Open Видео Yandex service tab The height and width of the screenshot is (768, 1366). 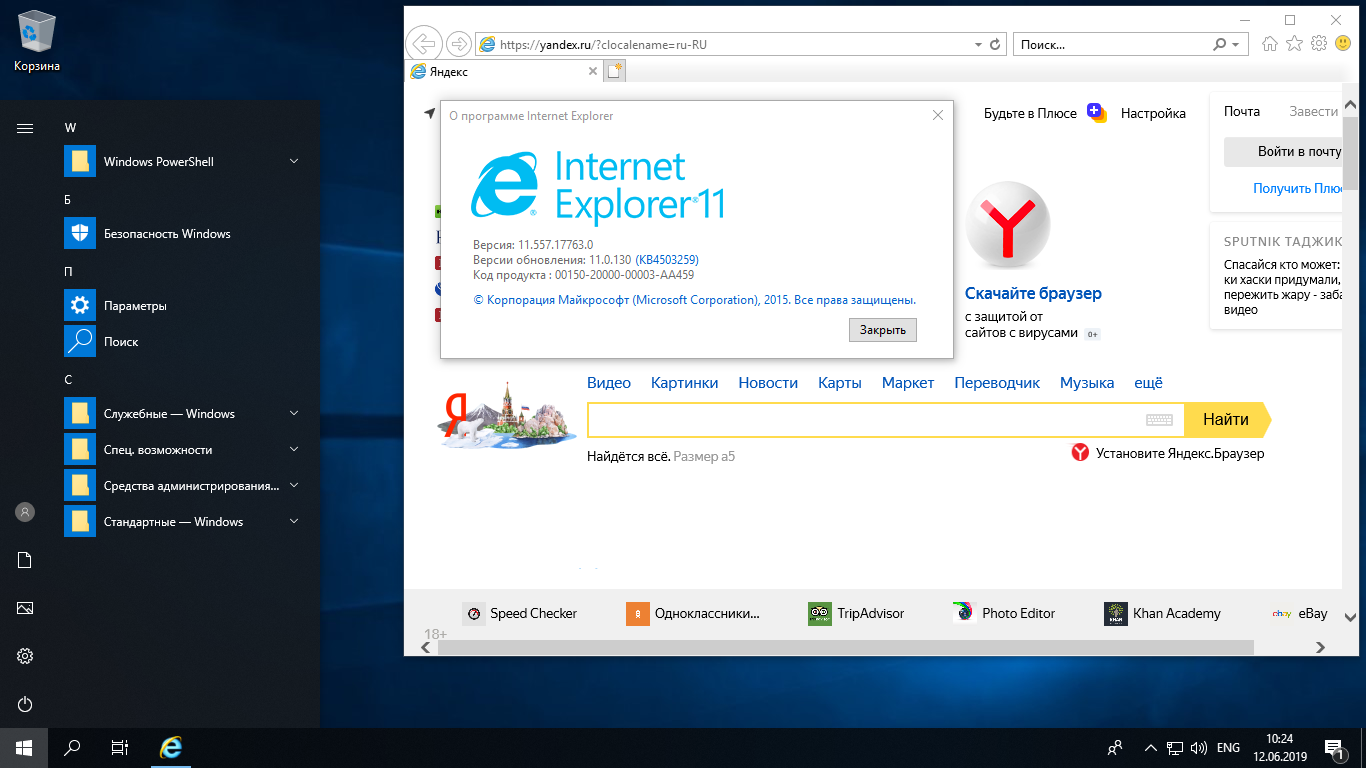609,383
